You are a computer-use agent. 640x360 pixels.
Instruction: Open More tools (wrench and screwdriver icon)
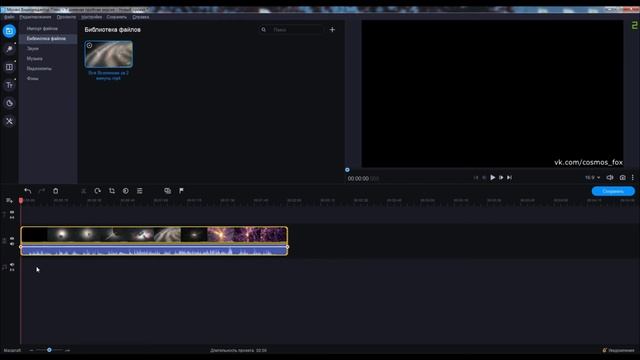9,121
